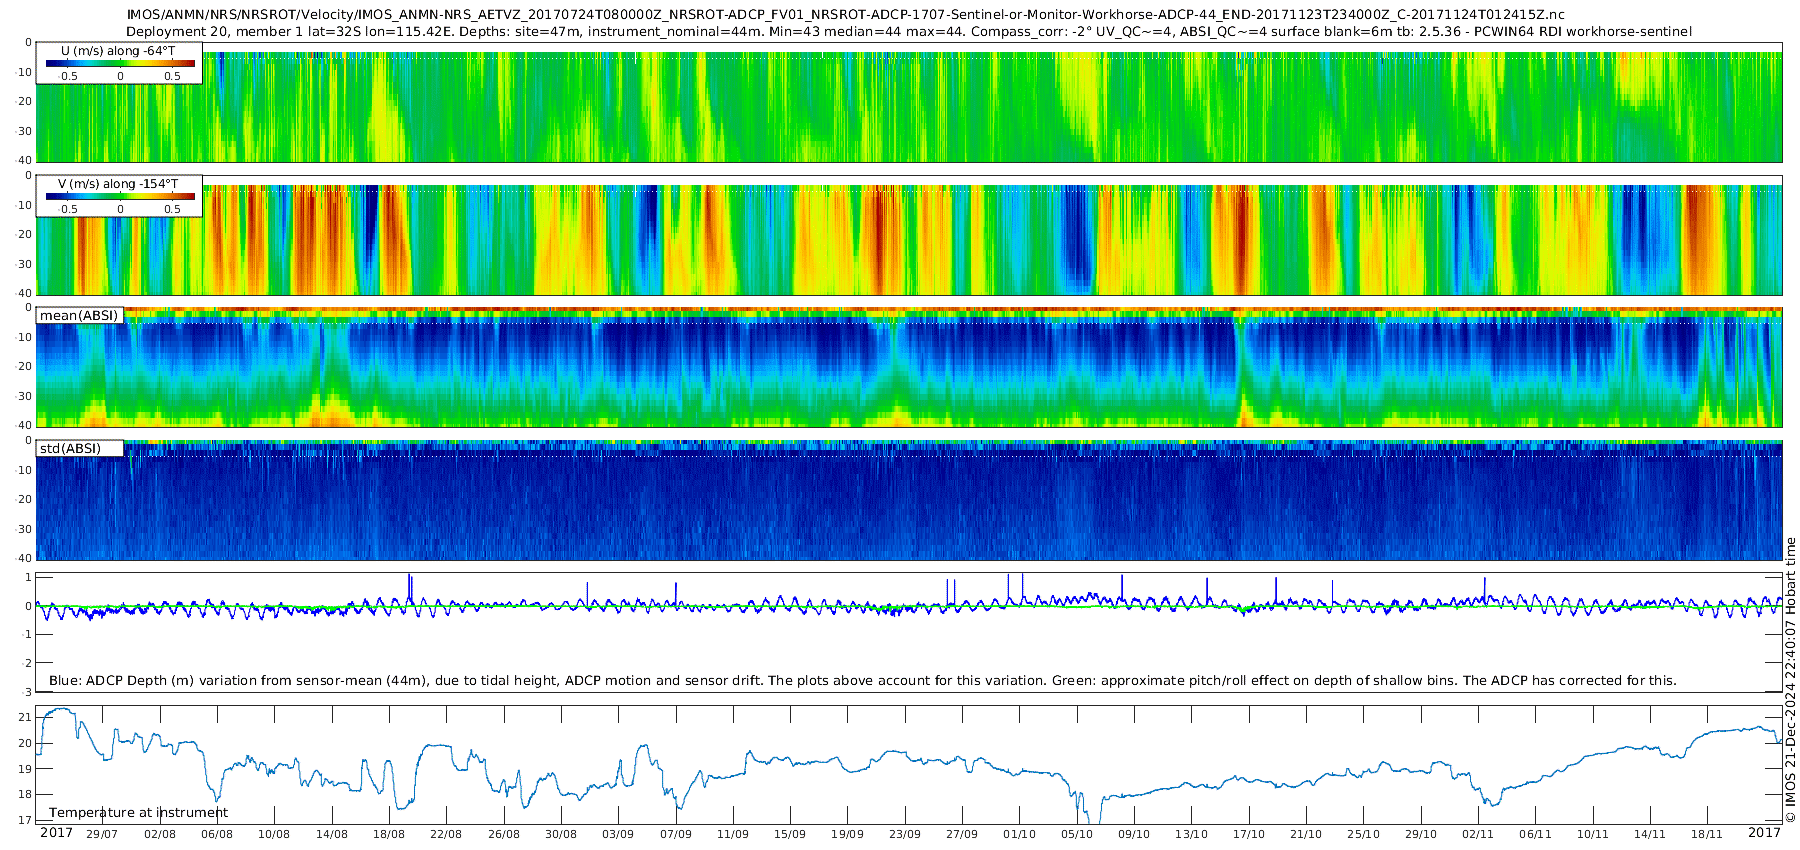Click the 18/08 date tick label

(389, 834)
